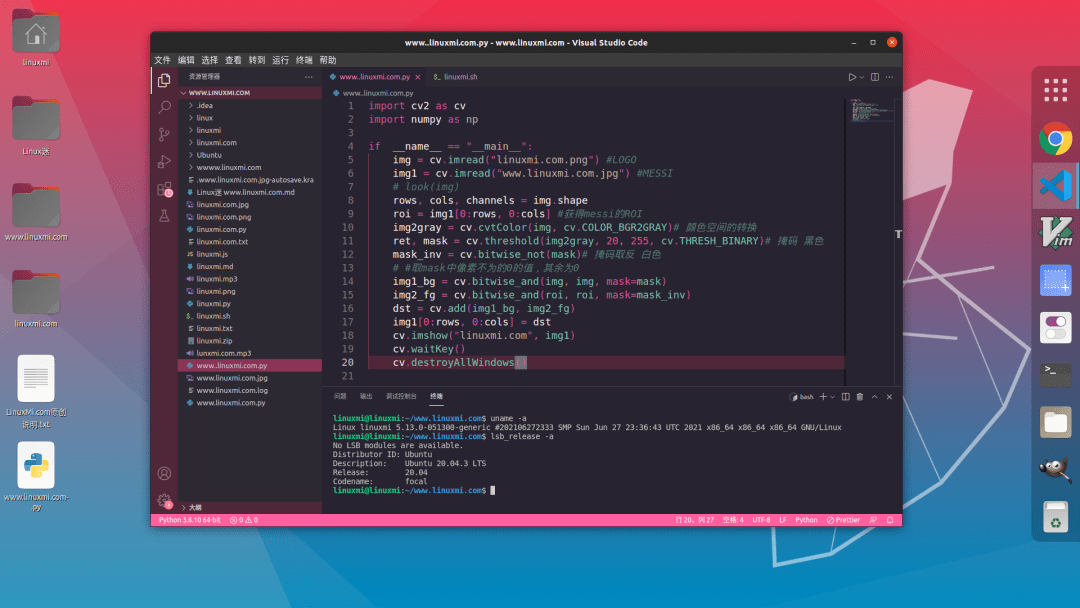The width and height of the screenshot is (1080, 608).
Task: Open the bash terminal selector dropdown
Action: click(x=831, y=396)
